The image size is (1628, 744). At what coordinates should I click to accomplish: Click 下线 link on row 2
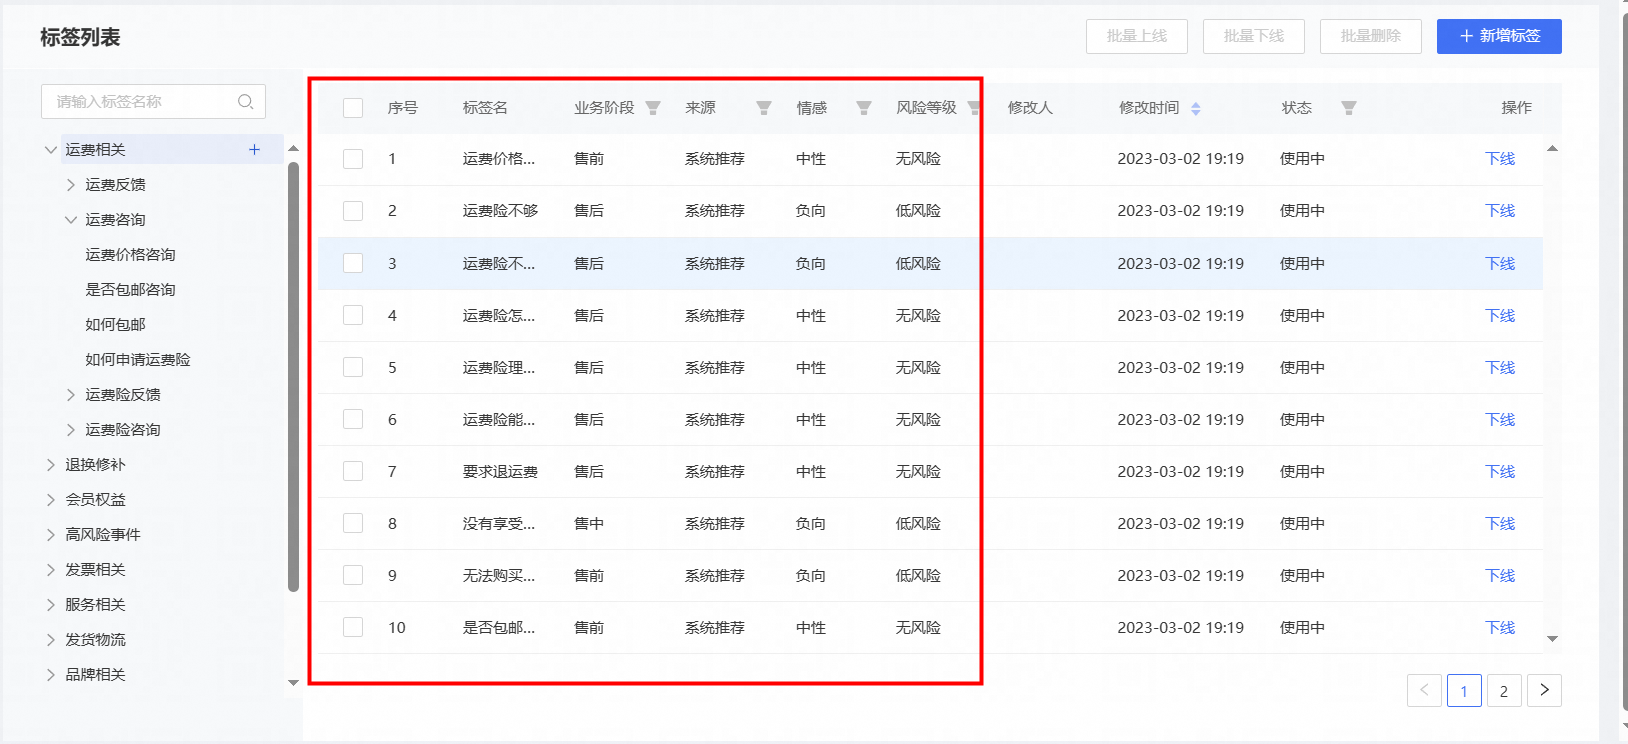(x=1500, y=211)
